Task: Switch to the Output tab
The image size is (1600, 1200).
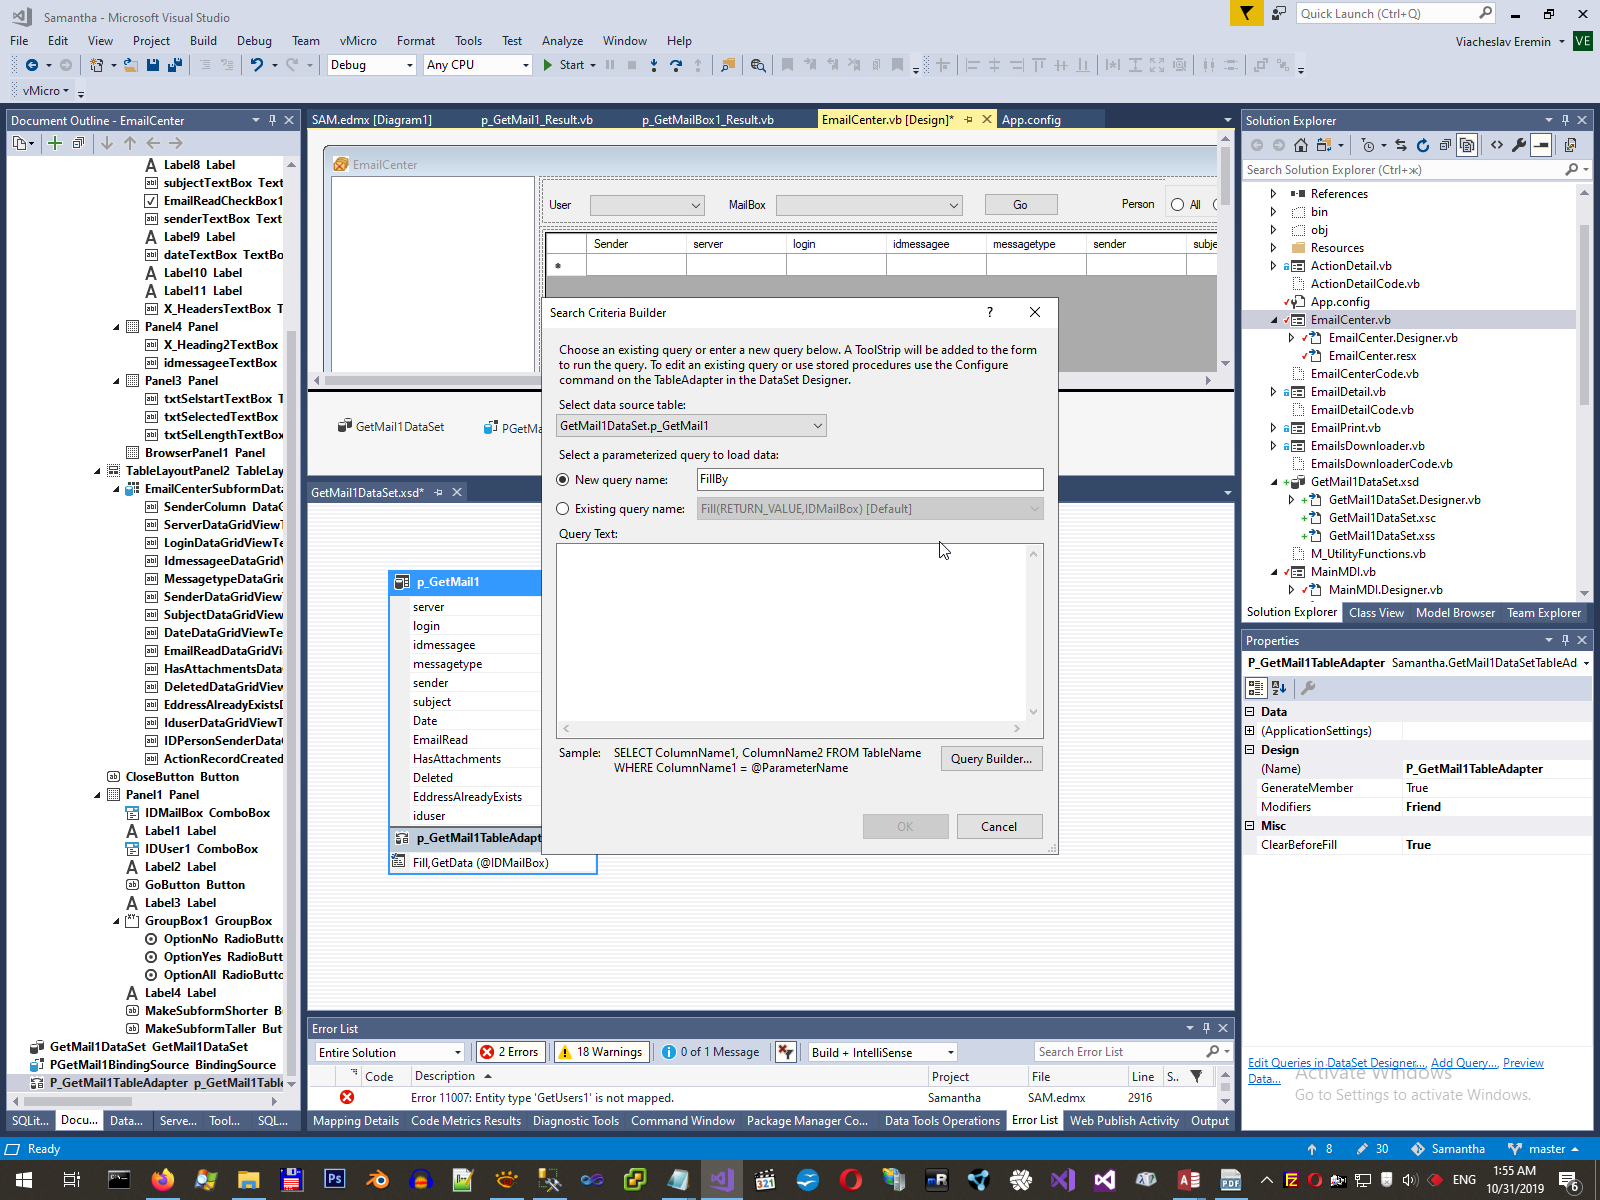Action: tap(1210, 1121)
